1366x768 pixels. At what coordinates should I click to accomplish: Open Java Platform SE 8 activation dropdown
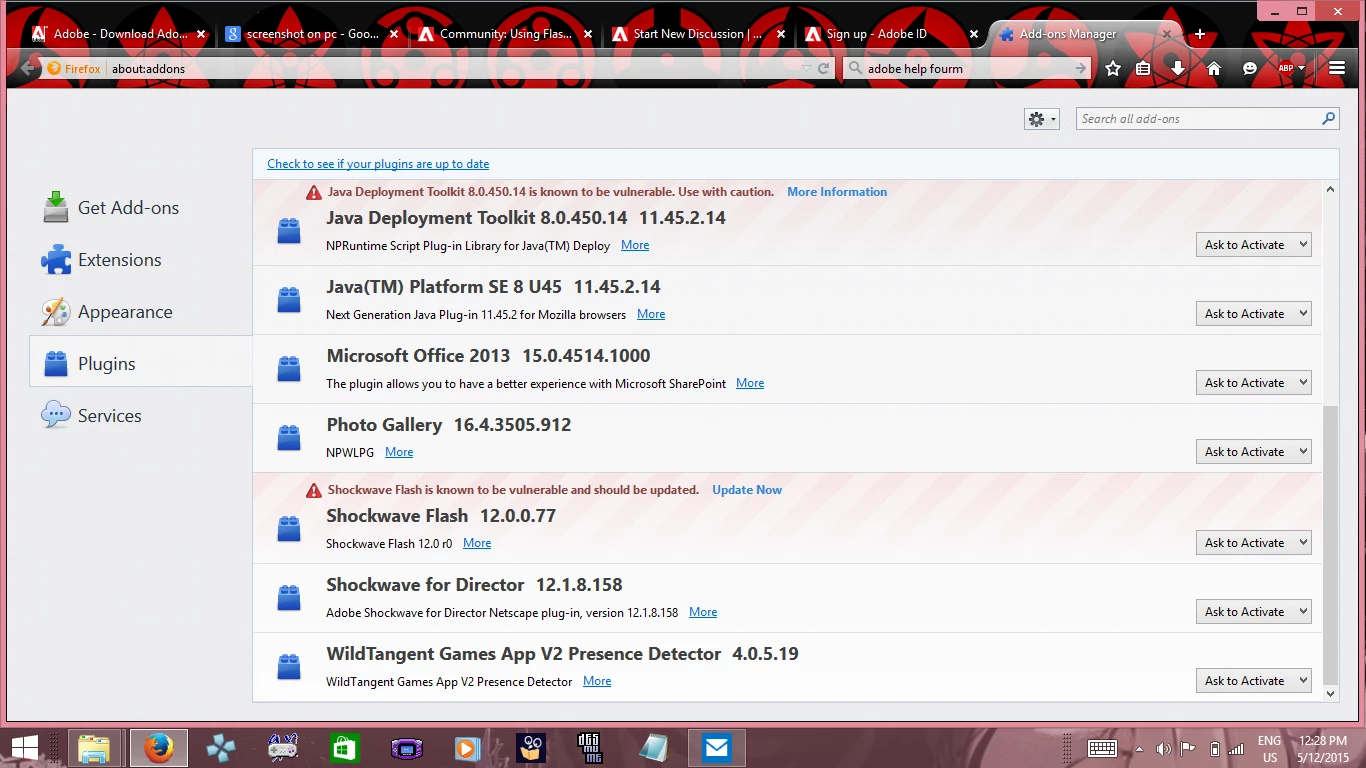(x=1253, y=314)
